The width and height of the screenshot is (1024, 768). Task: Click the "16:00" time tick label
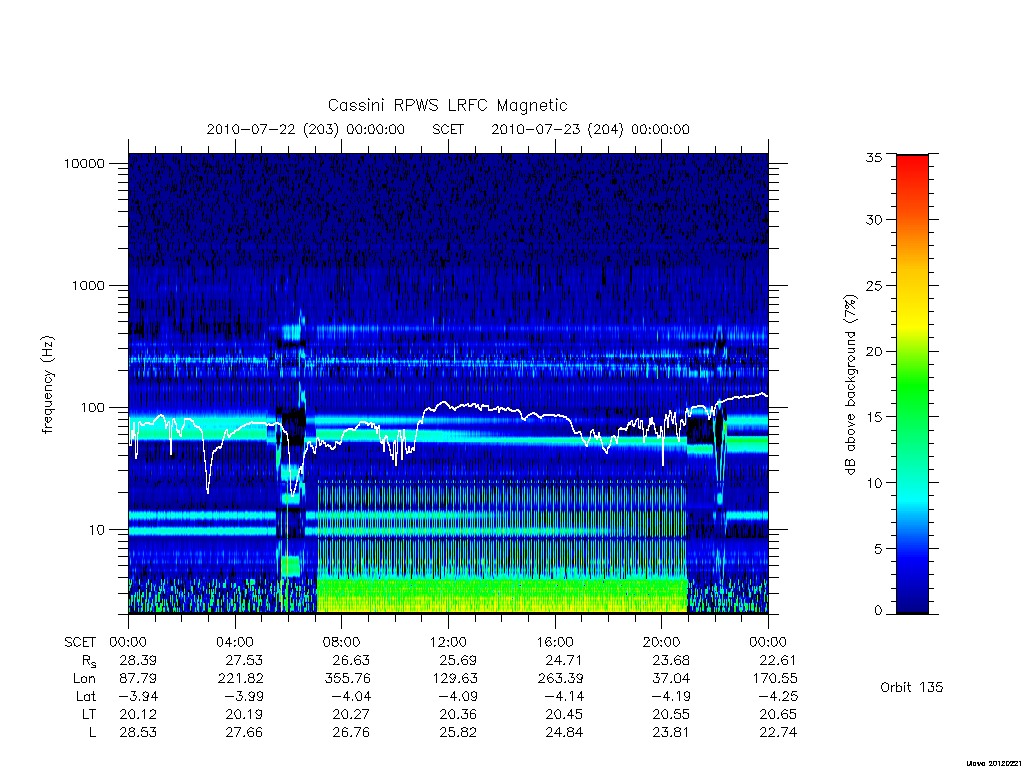[x=554, y=642]
